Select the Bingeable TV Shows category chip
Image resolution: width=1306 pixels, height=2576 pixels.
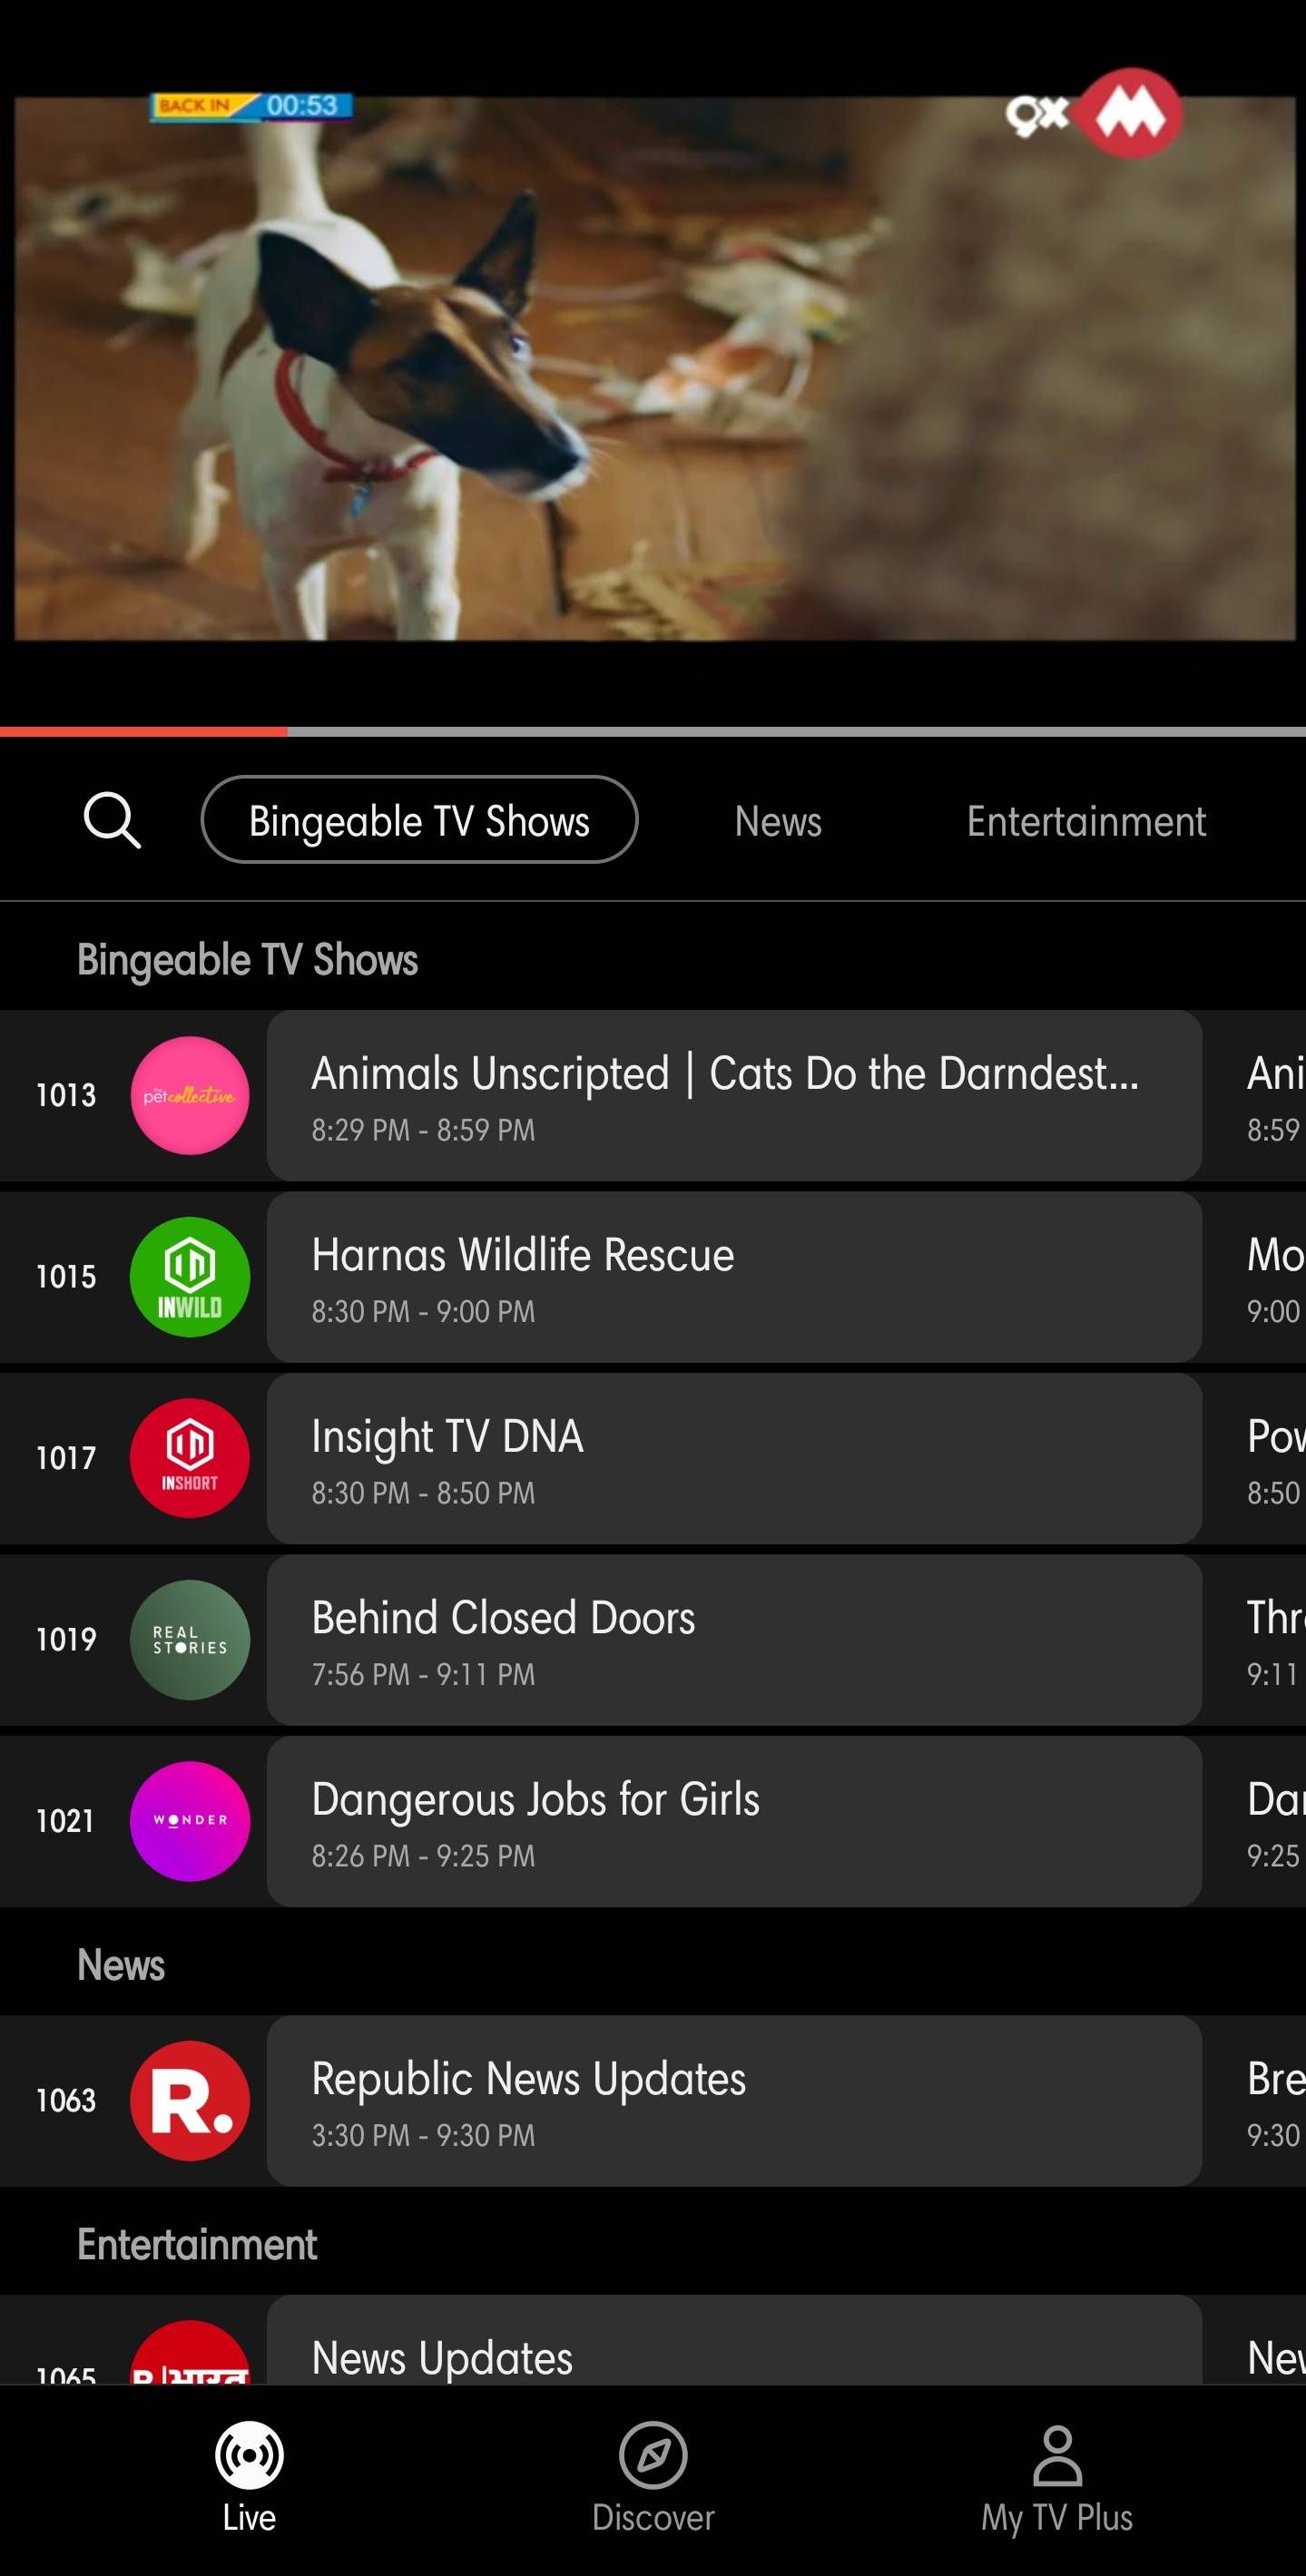point(419,820)
